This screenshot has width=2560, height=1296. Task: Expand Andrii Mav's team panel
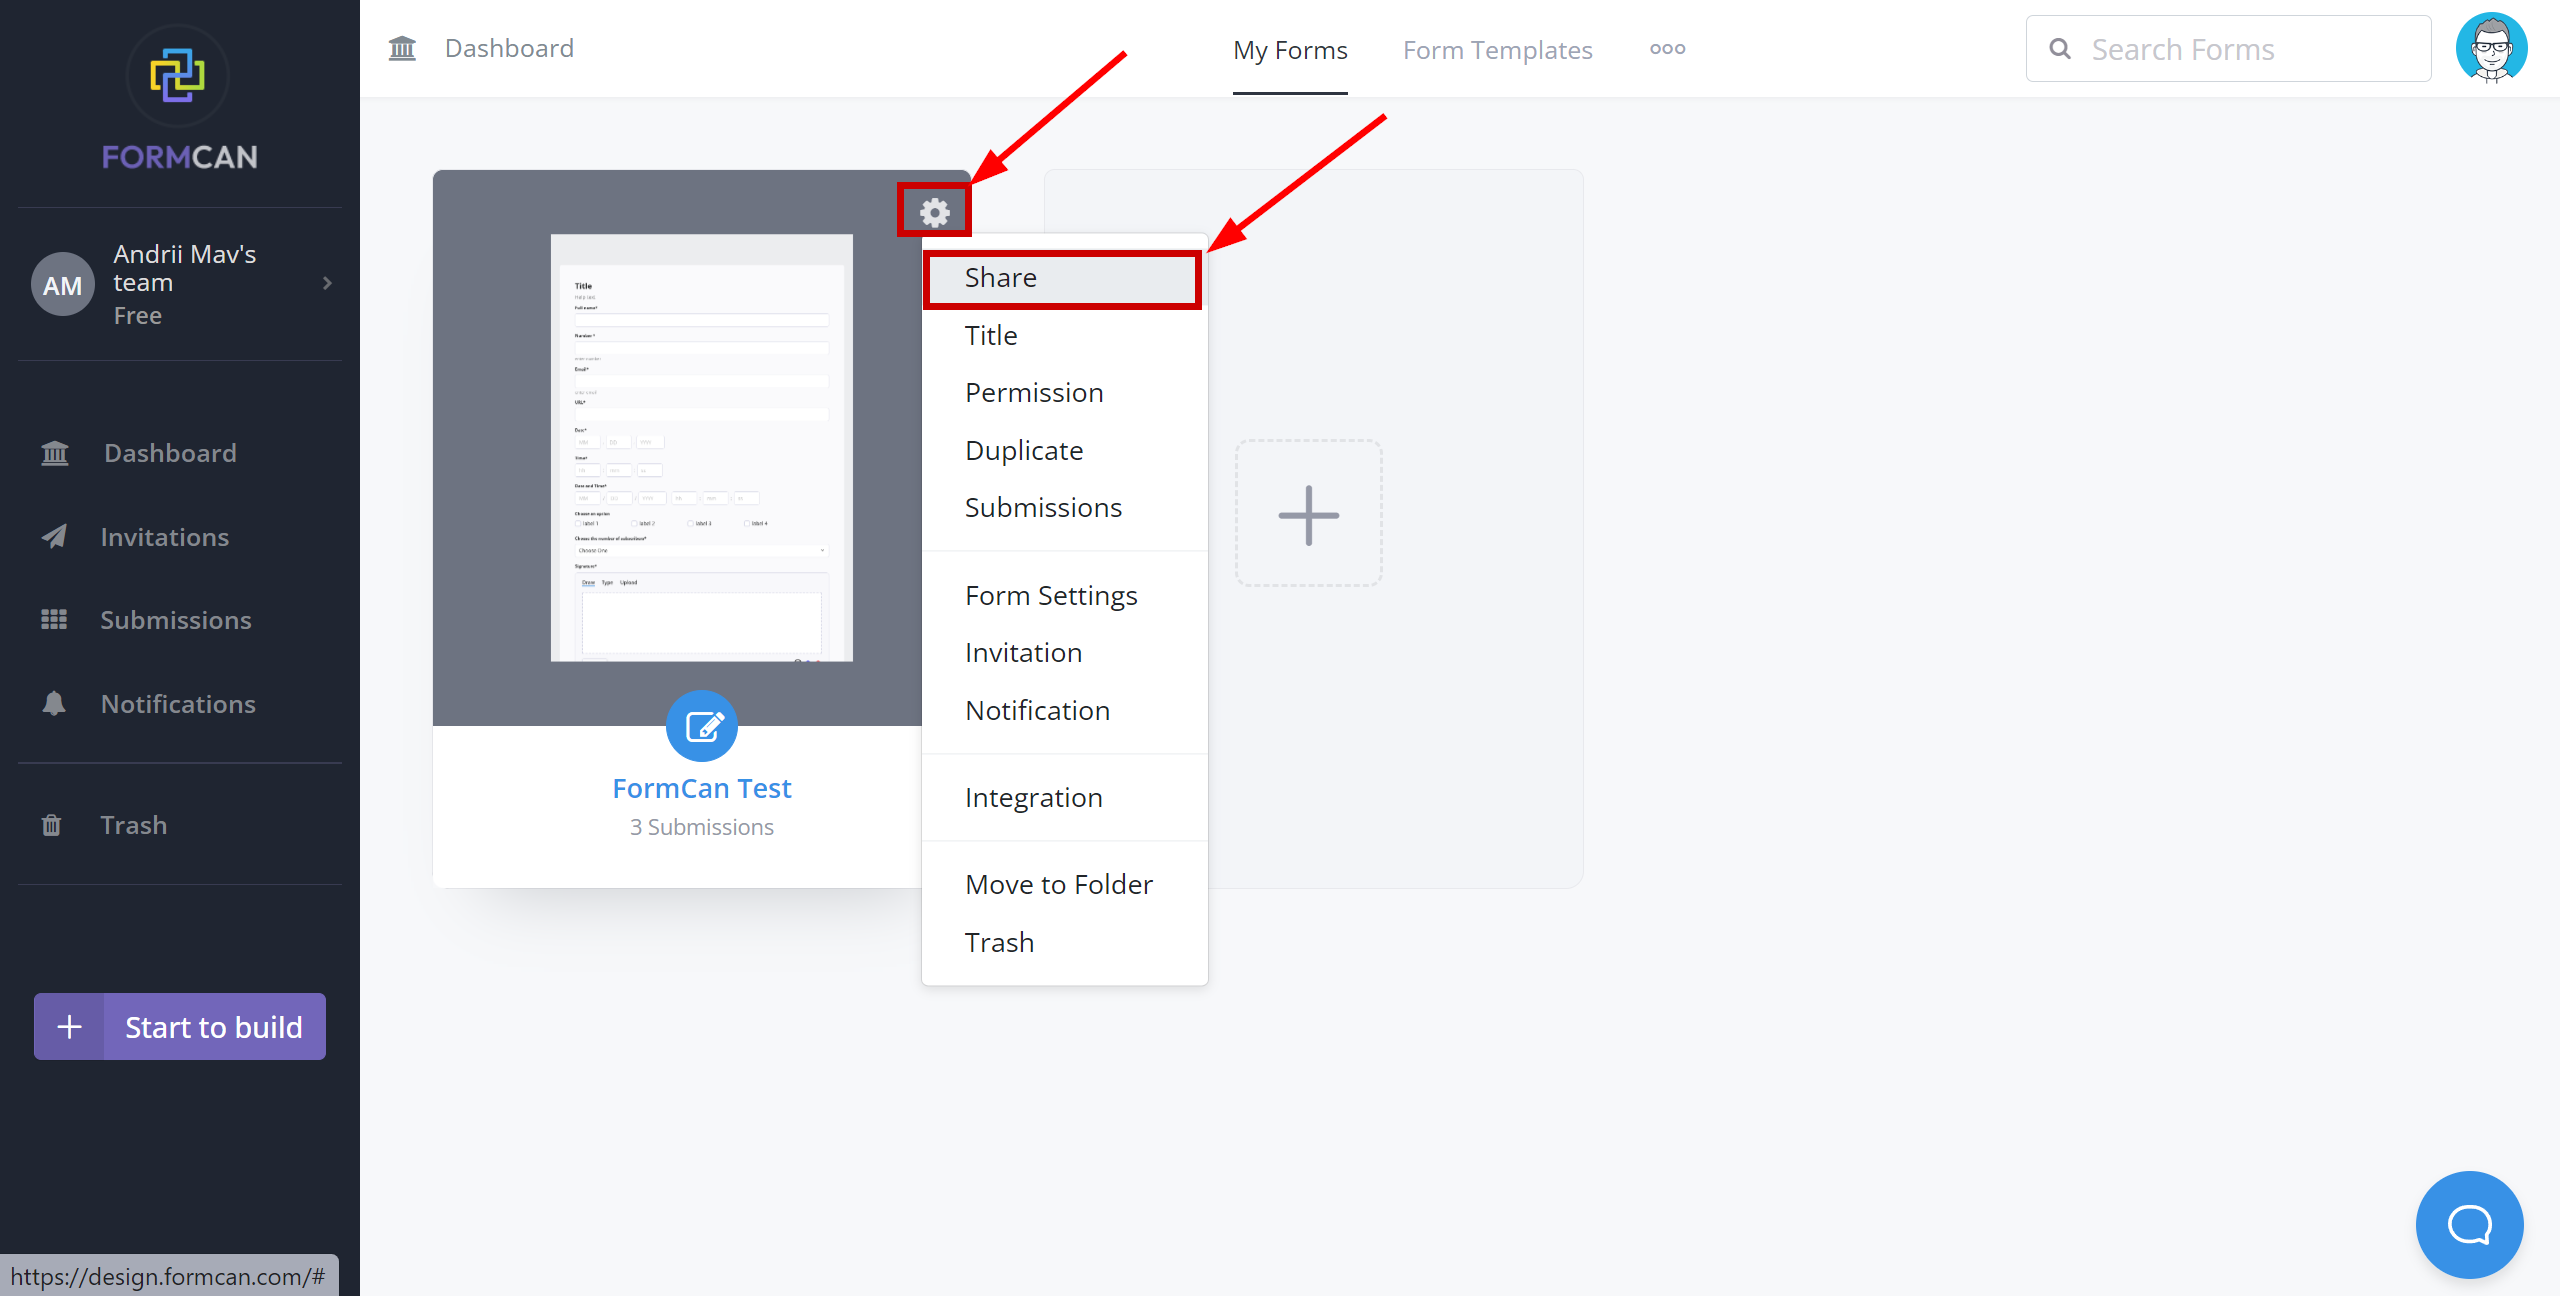pos(326,283)
